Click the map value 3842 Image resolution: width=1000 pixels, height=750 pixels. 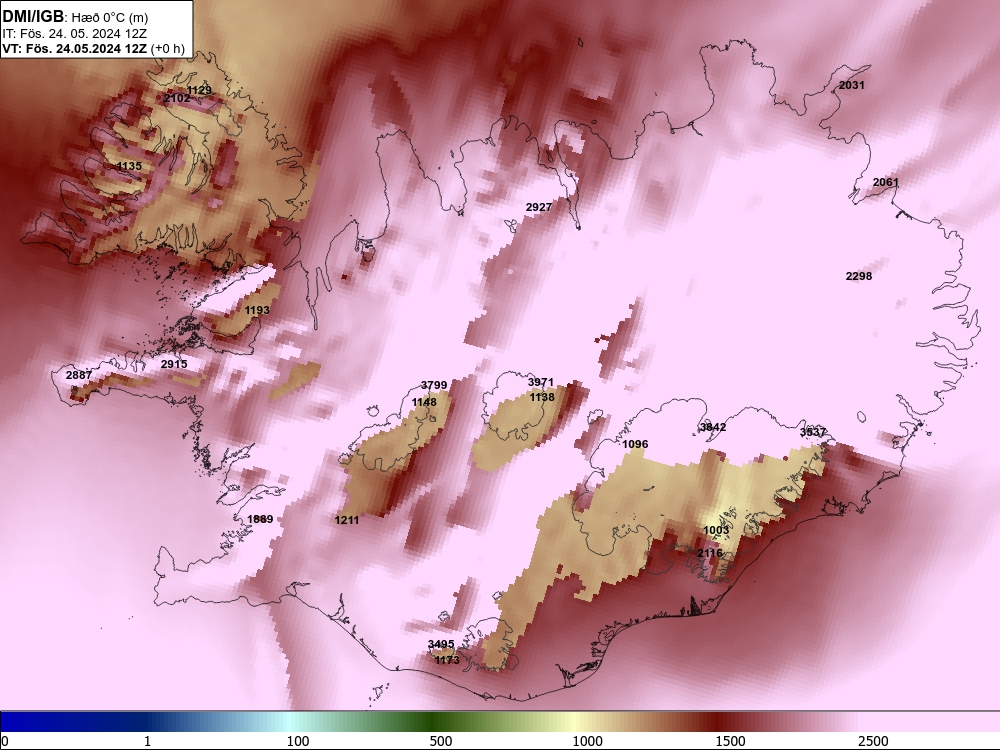pos(713,427)
